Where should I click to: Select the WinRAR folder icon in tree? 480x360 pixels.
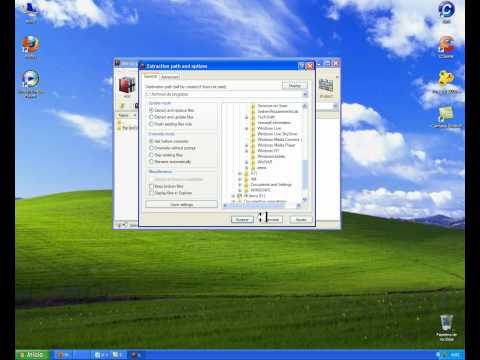pos(253,162)
